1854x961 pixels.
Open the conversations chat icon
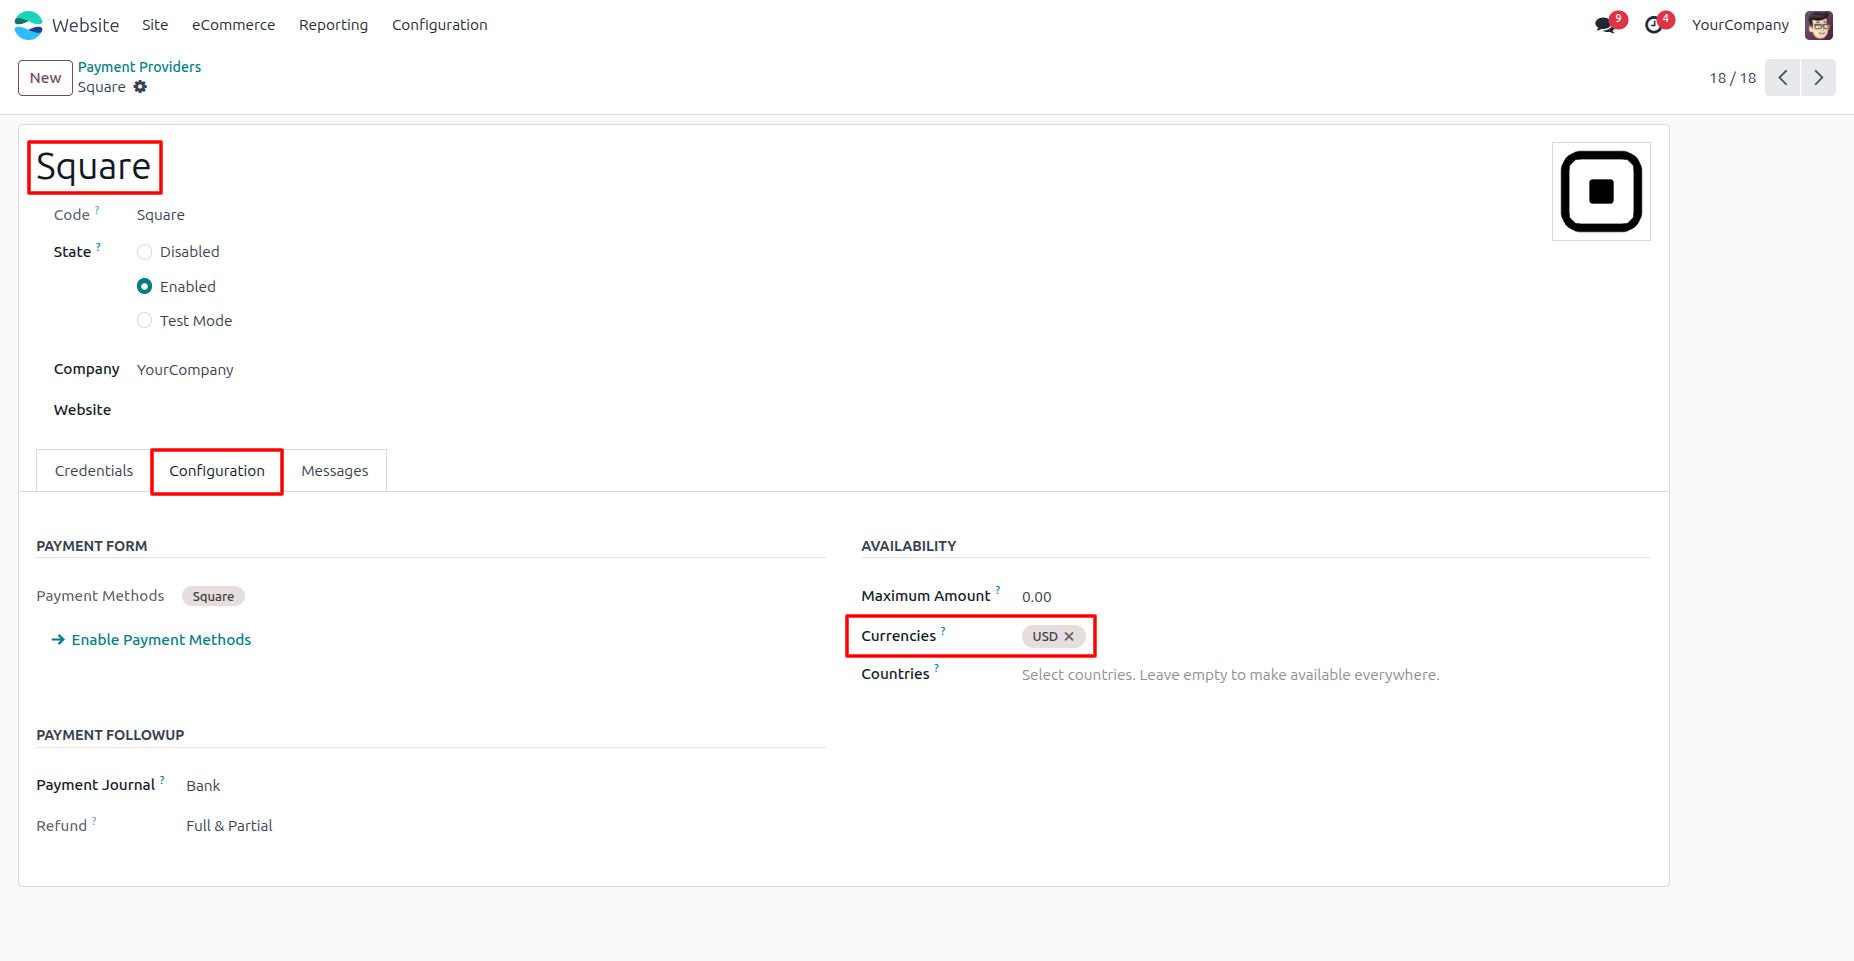coord(1605,25)
